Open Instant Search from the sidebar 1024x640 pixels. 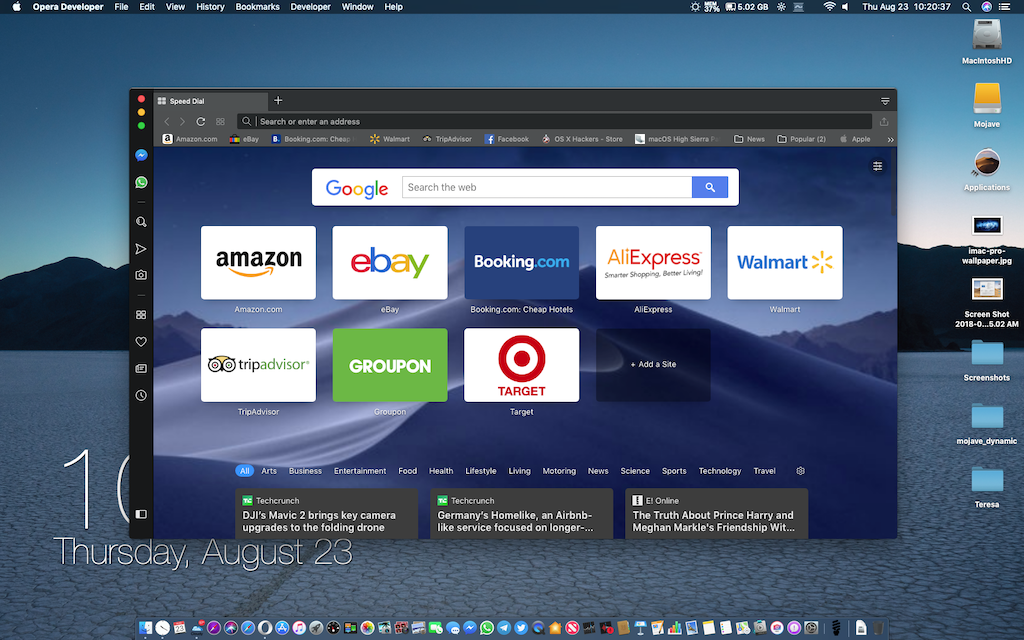141,222
